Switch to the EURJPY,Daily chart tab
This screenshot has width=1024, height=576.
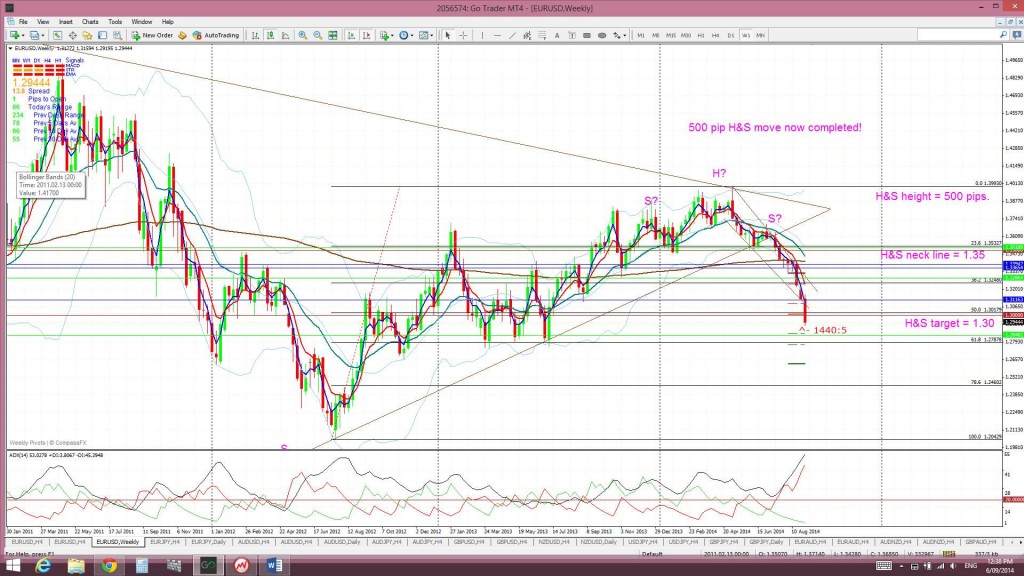click(x=209, y=541)
